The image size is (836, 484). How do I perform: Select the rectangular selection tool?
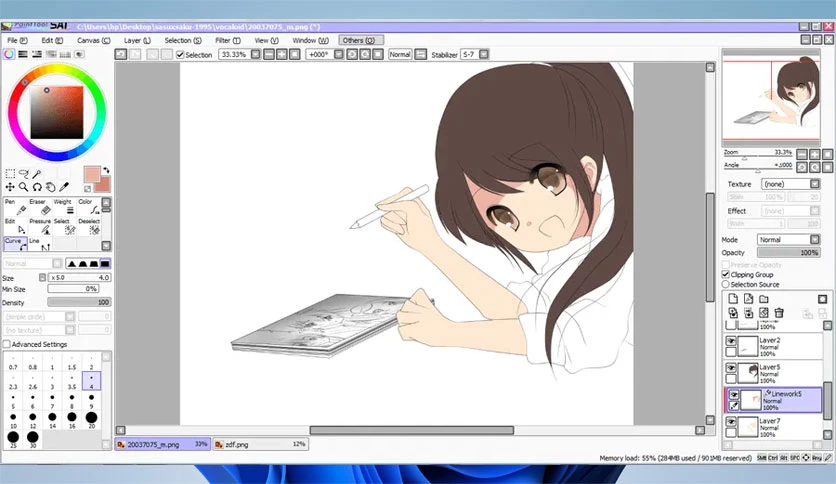tap(10, 174)
